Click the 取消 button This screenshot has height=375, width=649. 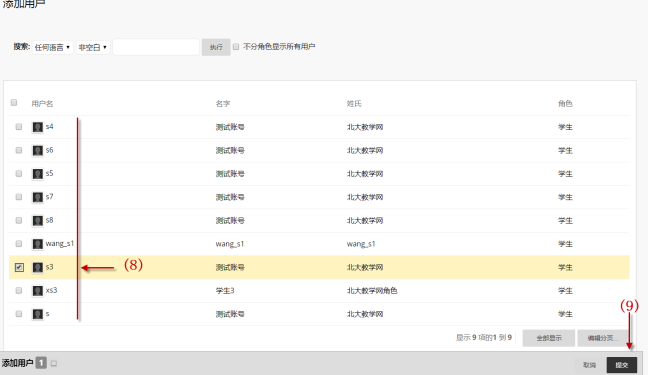(589, 365)
